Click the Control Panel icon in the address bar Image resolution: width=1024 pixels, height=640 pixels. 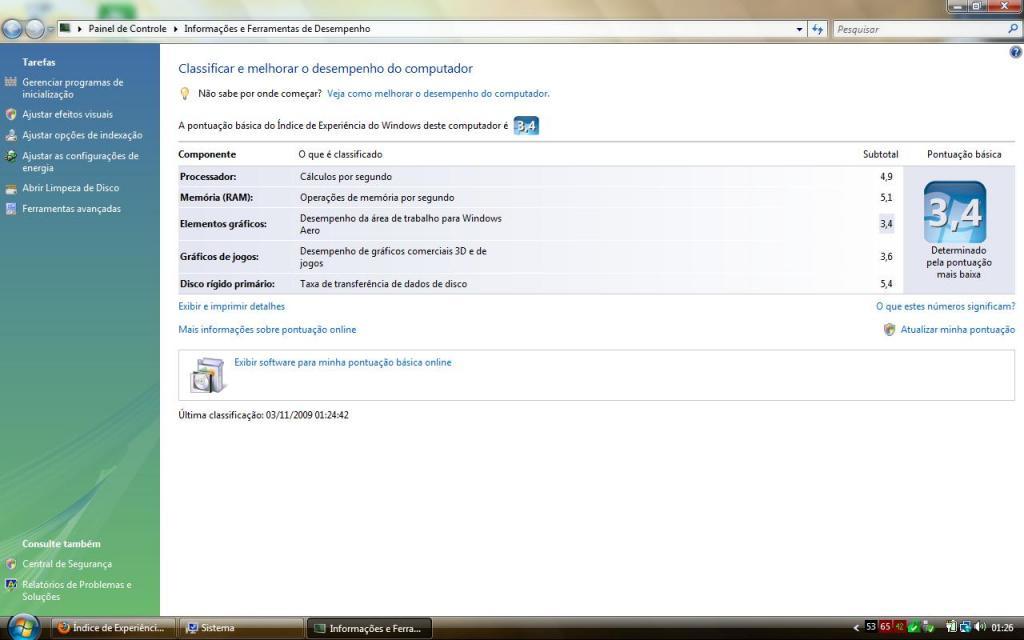point(65,28)
